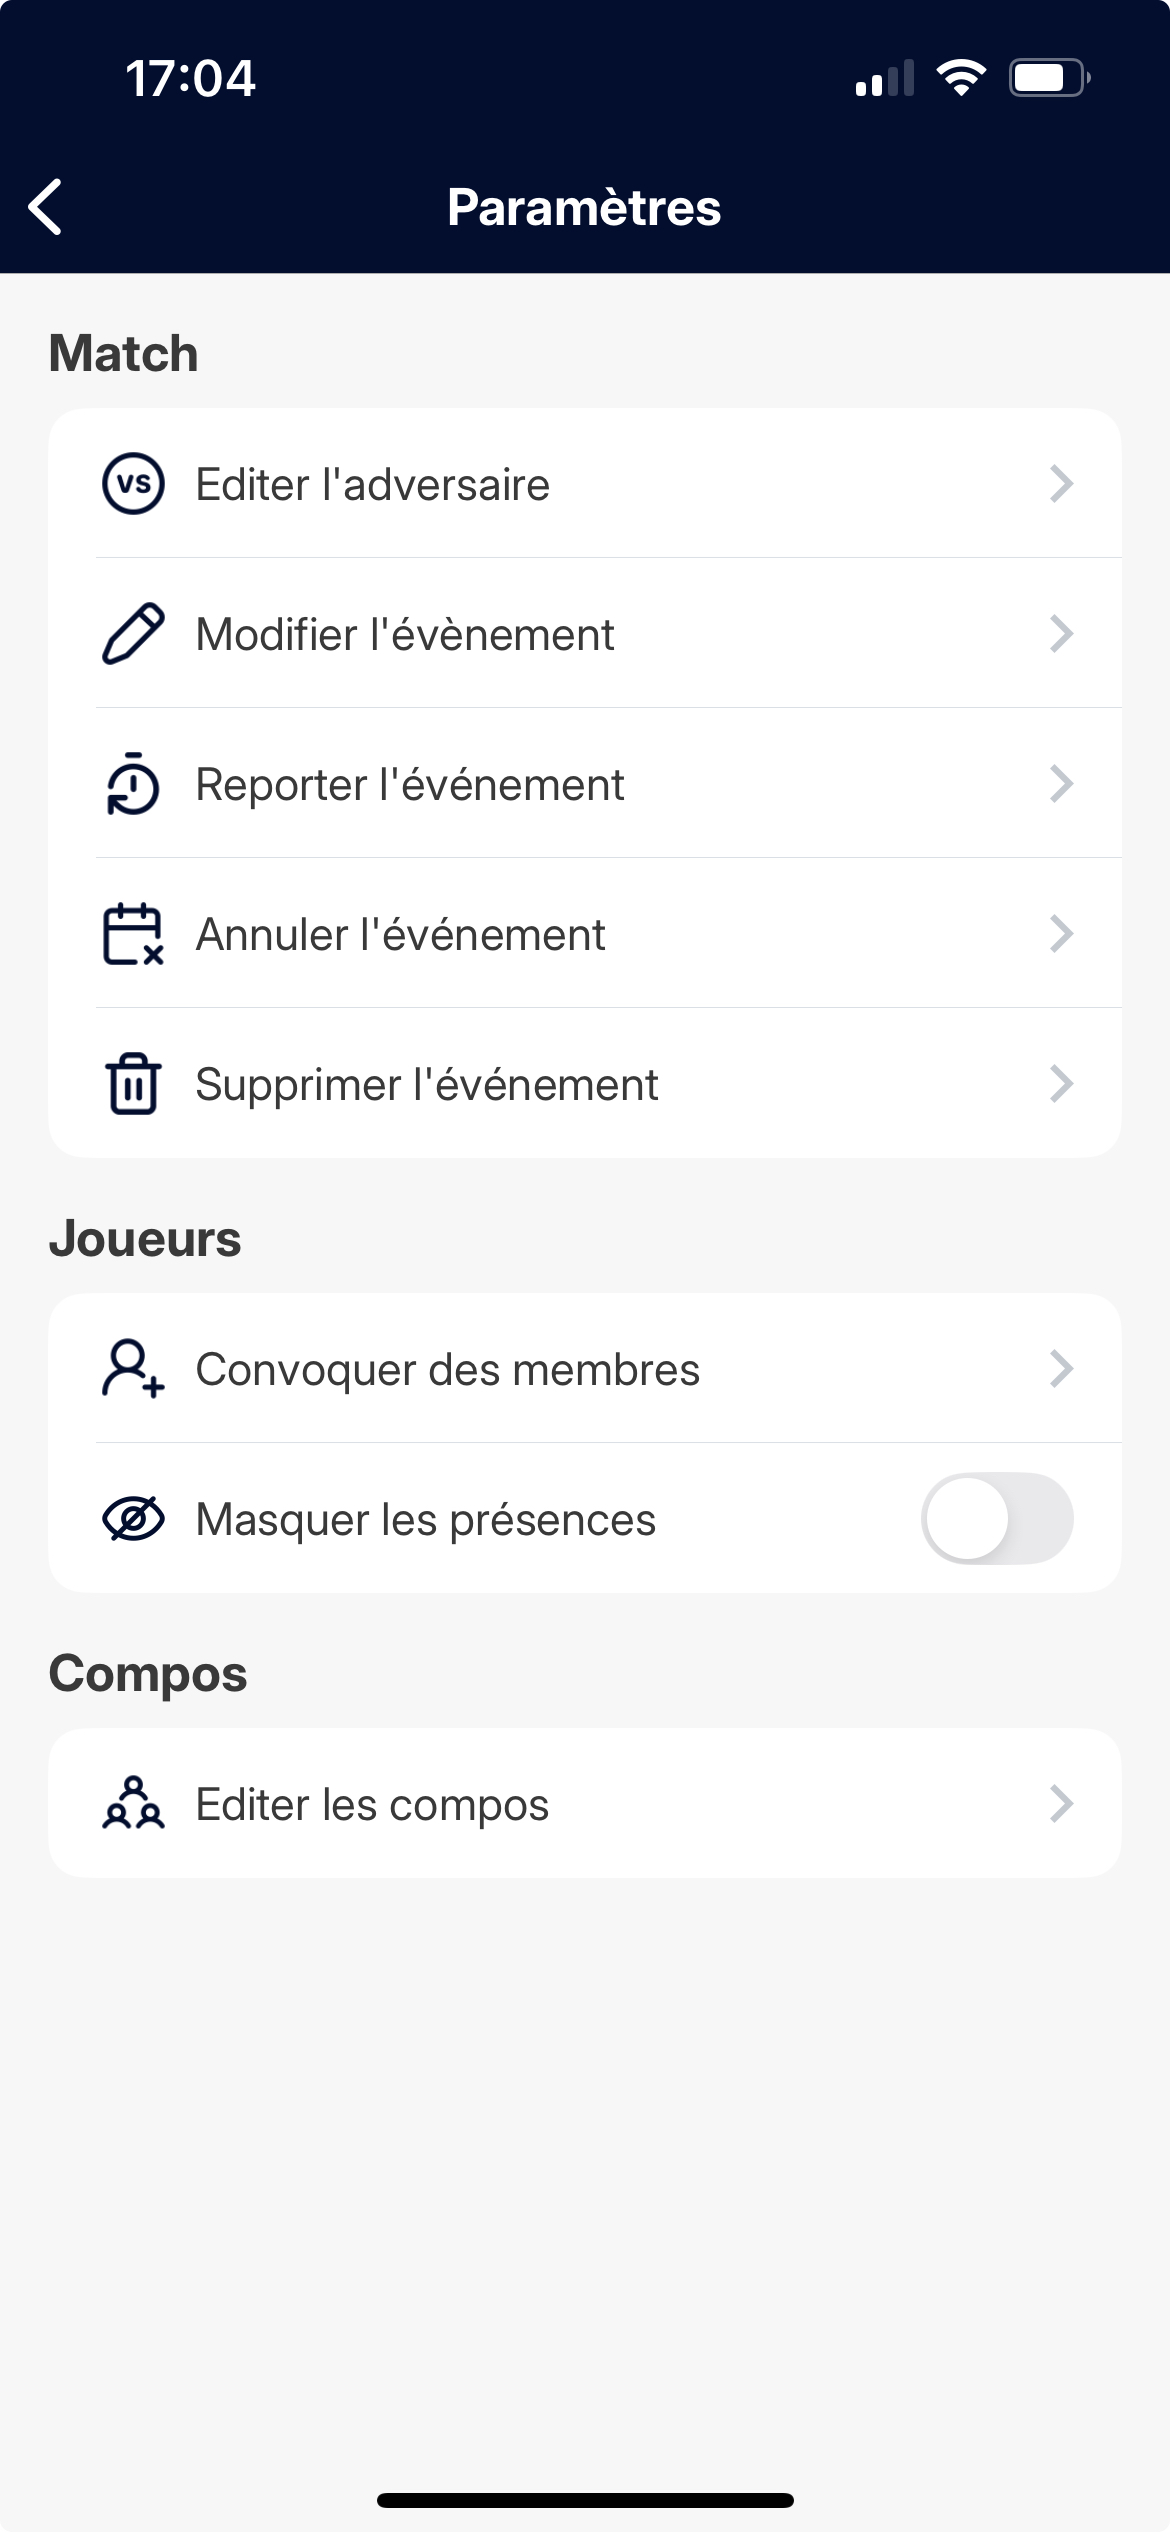Tap the crossed-out eye icon
Screen dimensions: 1170x2532
(x=133, y=1519)
